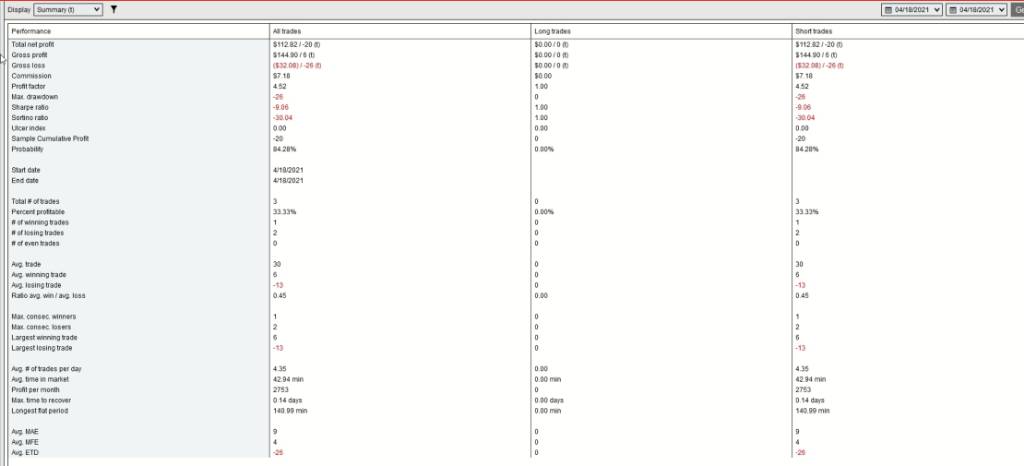Click All trades Total net profit $112.82 value

click(296, 44)
